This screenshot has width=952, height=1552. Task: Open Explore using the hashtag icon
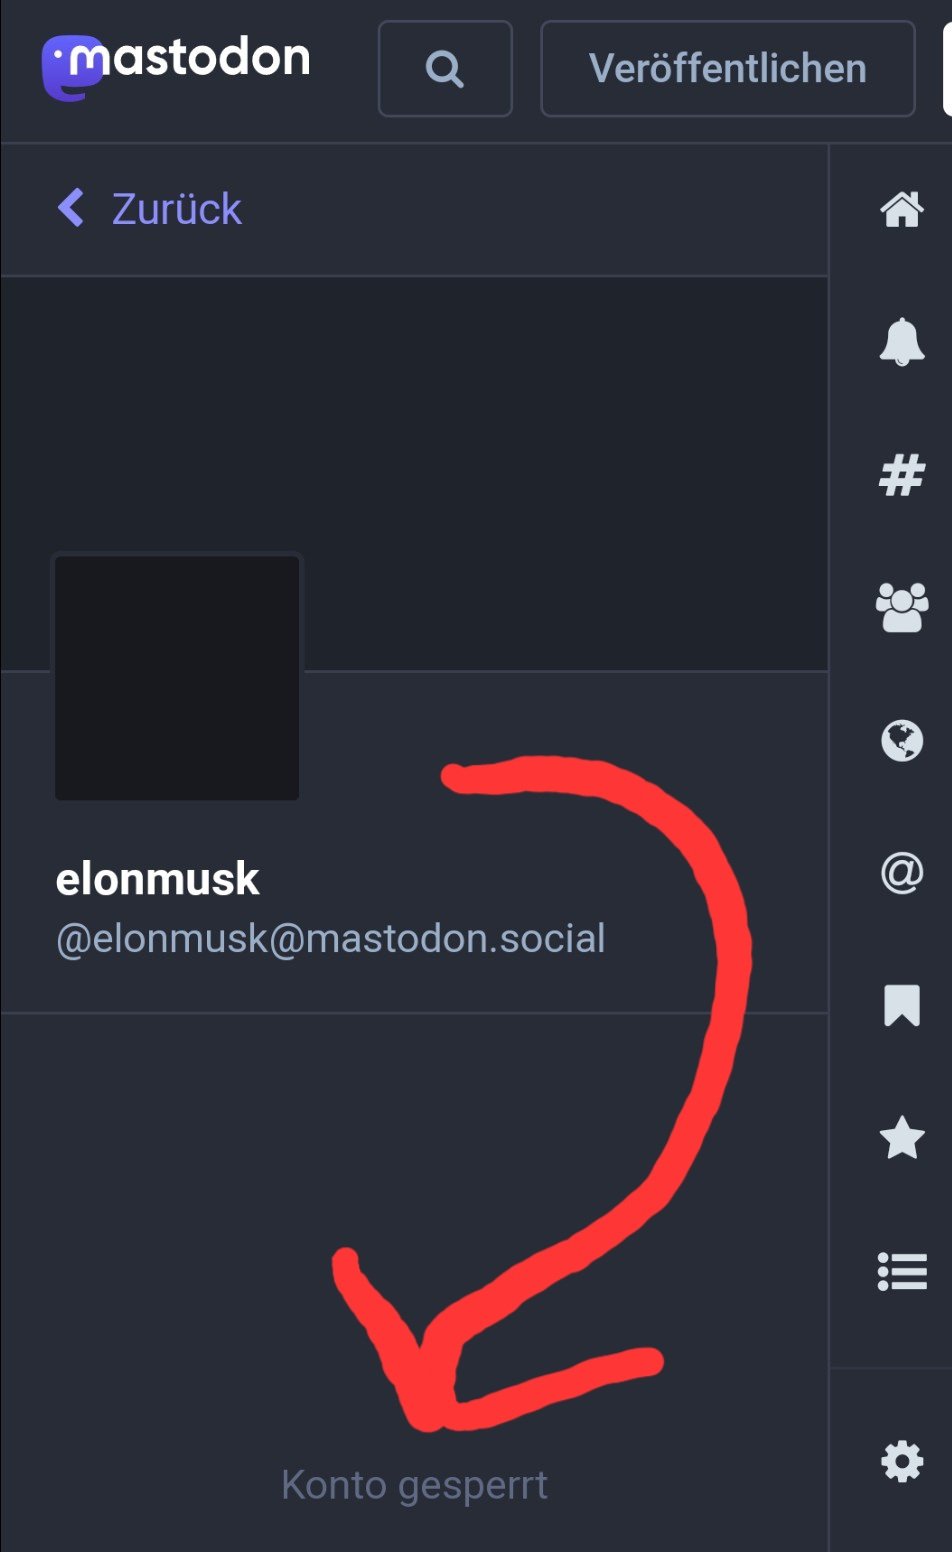point(901,475)
